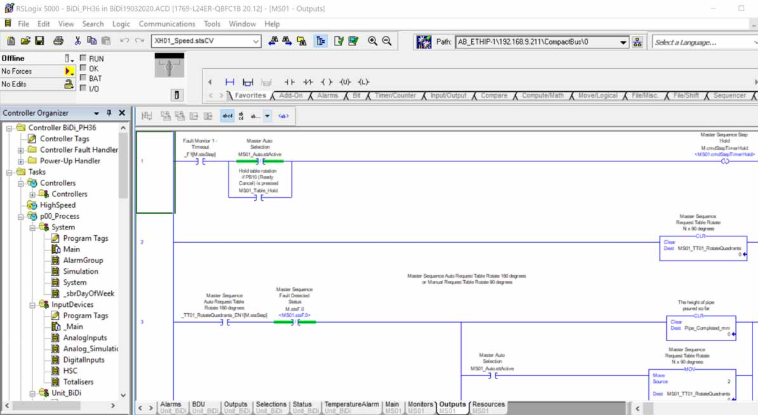Switch to the Resources MS01 routine tab
The image size is (758, 415).
point(488,407)
